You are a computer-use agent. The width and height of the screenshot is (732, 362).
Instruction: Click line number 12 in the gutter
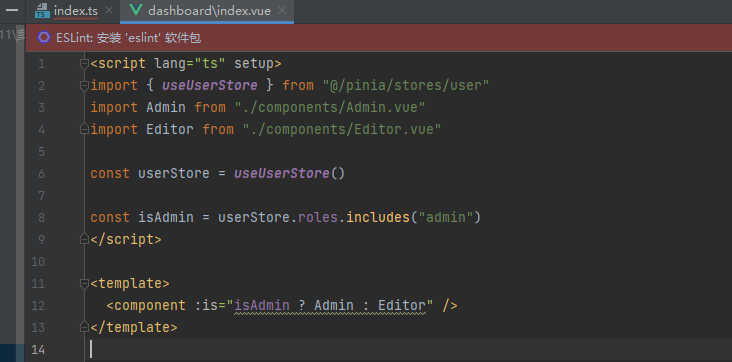[39, 306]
